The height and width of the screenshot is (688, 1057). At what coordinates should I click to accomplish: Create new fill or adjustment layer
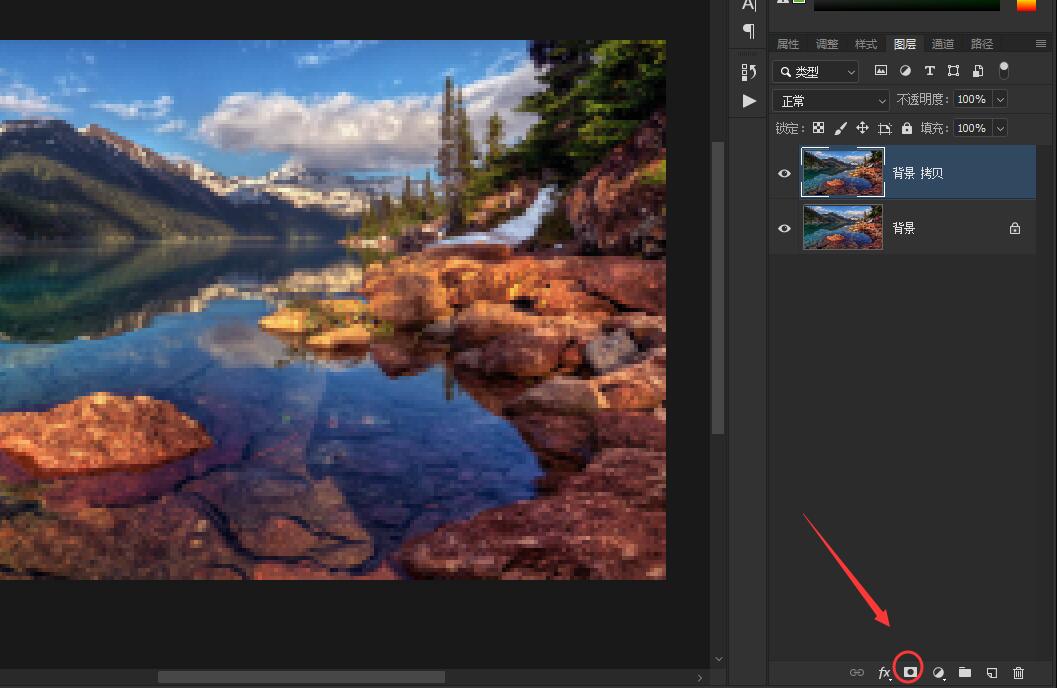pos(938,673)
